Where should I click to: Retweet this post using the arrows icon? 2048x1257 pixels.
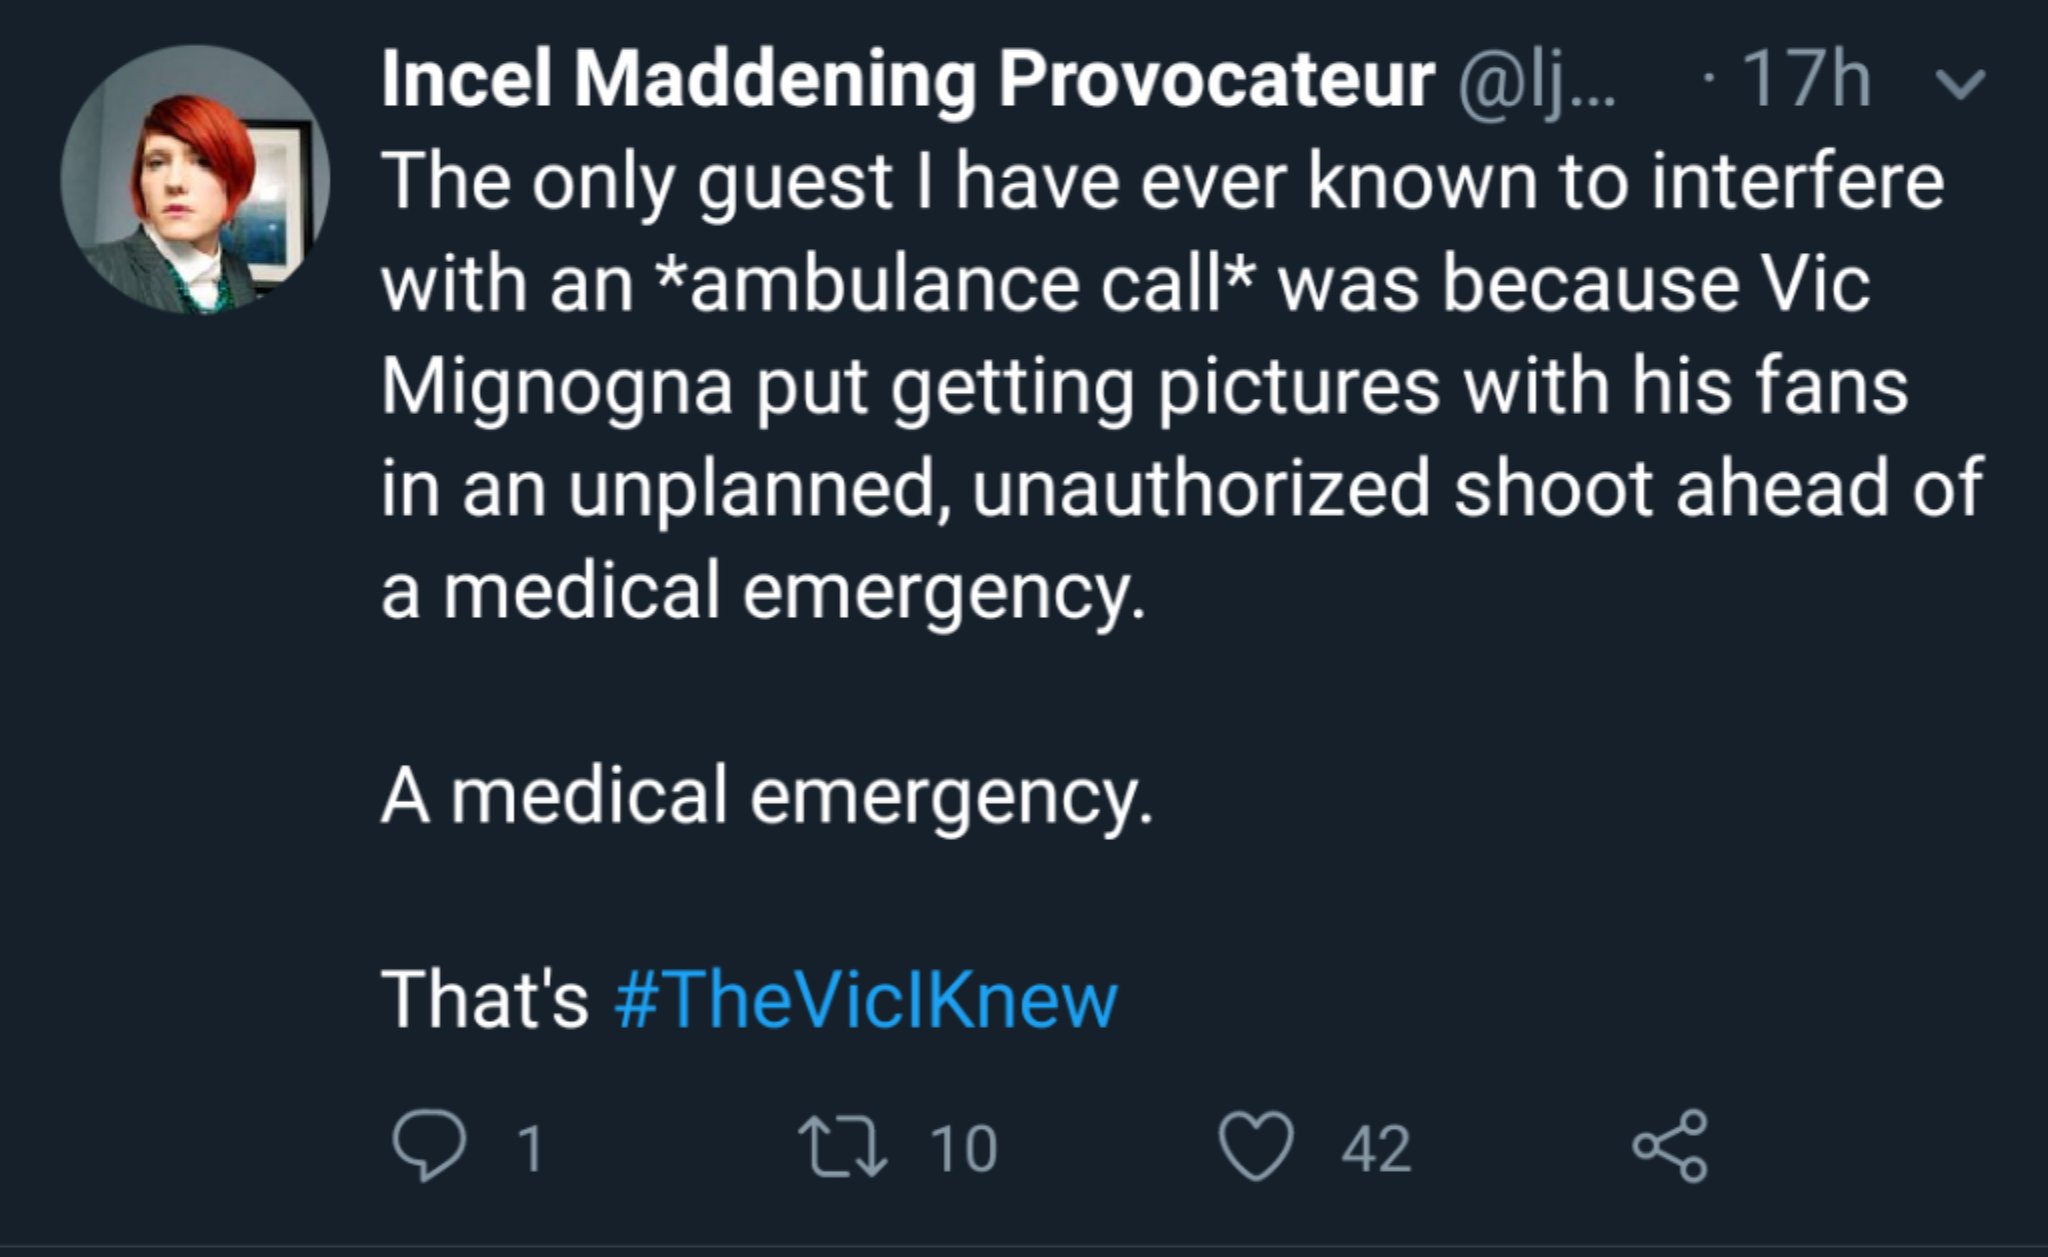(x=842, y=1147)
